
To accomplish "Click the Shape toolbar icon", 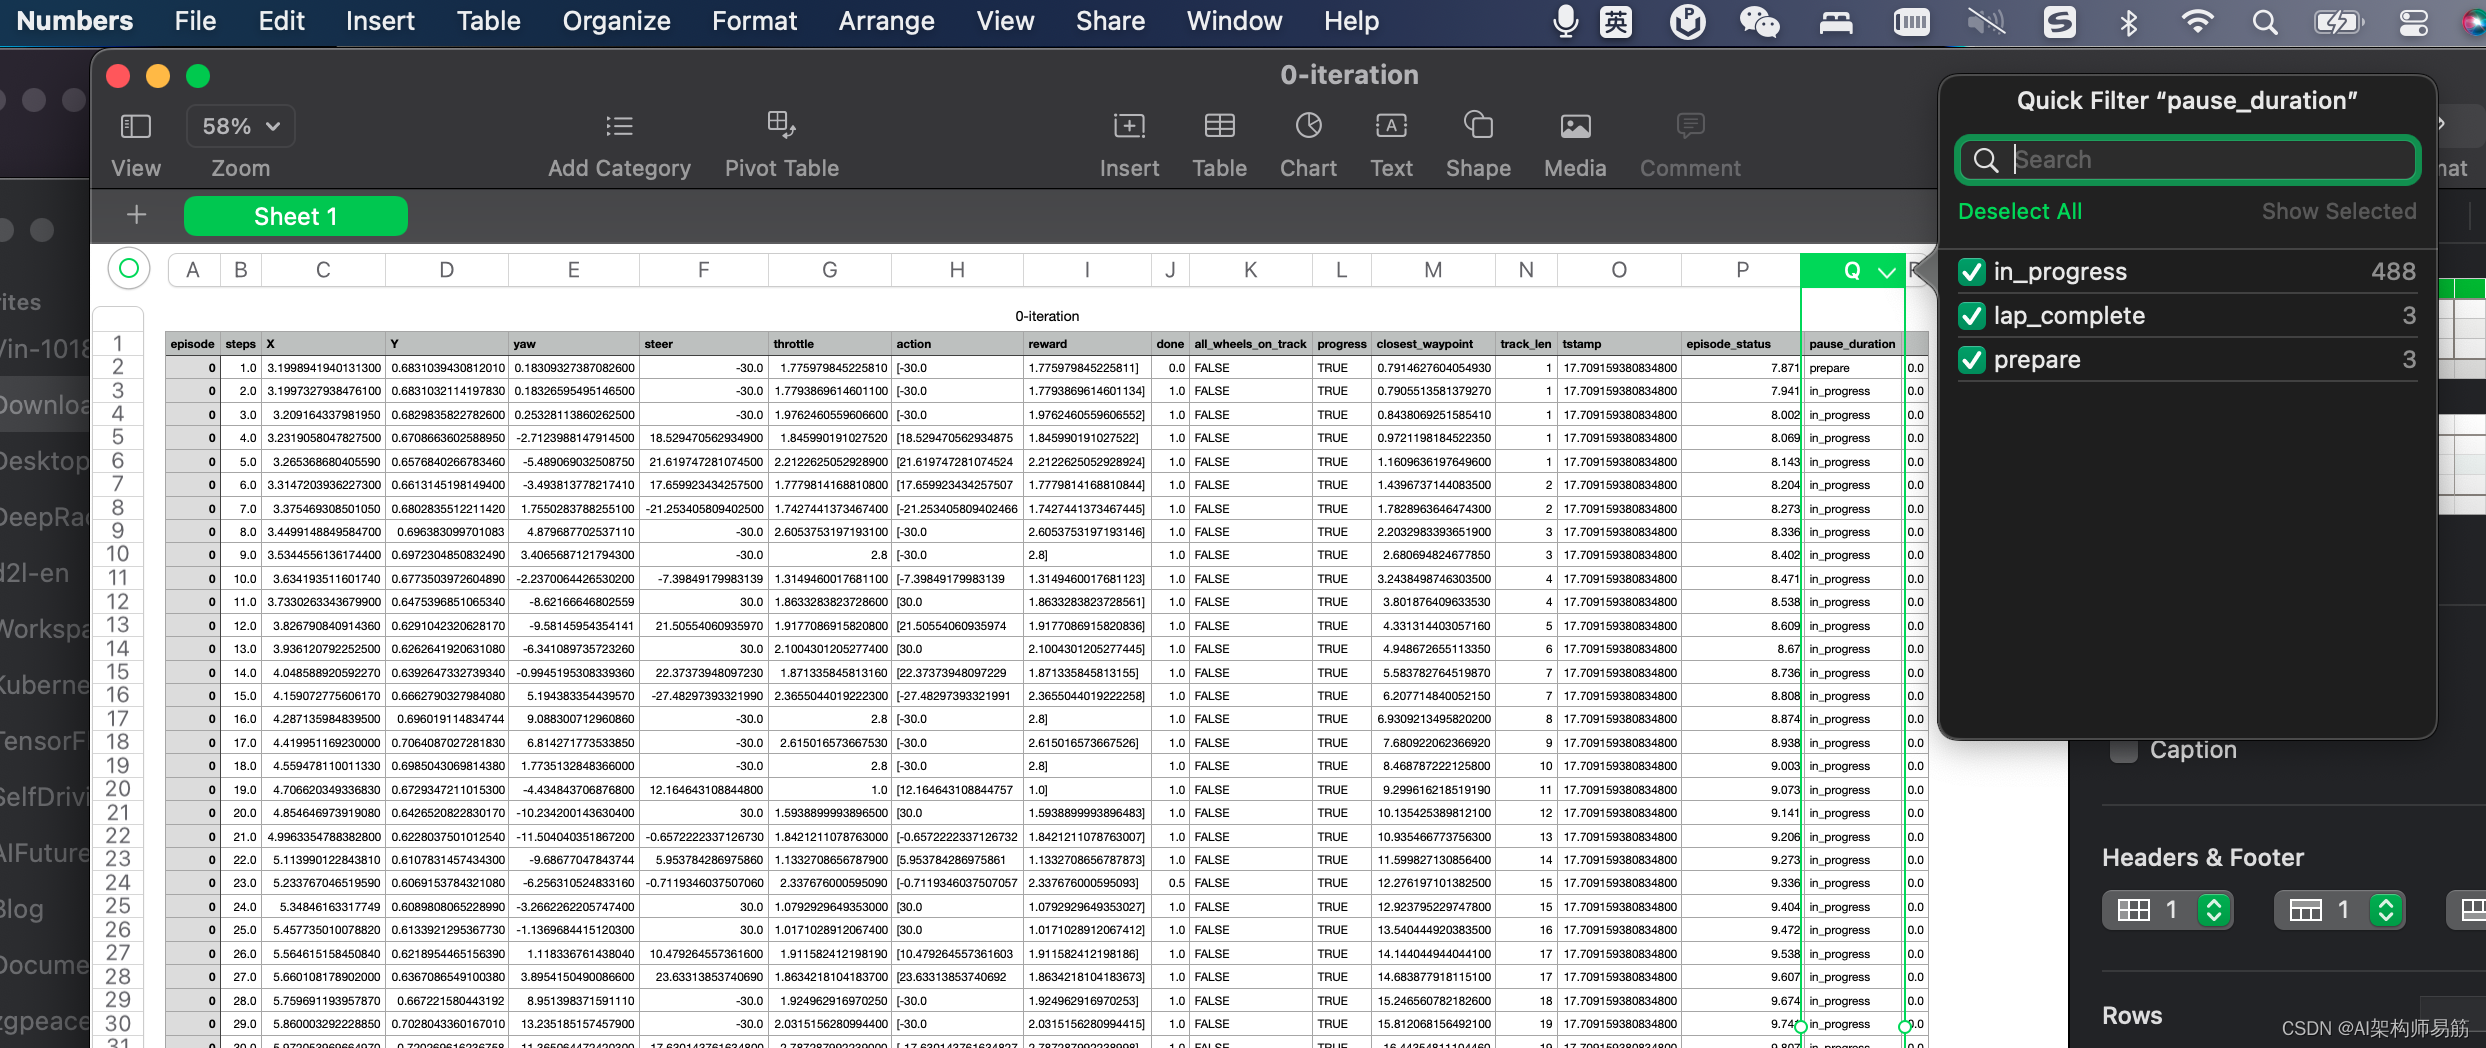I will (1478, 126).
